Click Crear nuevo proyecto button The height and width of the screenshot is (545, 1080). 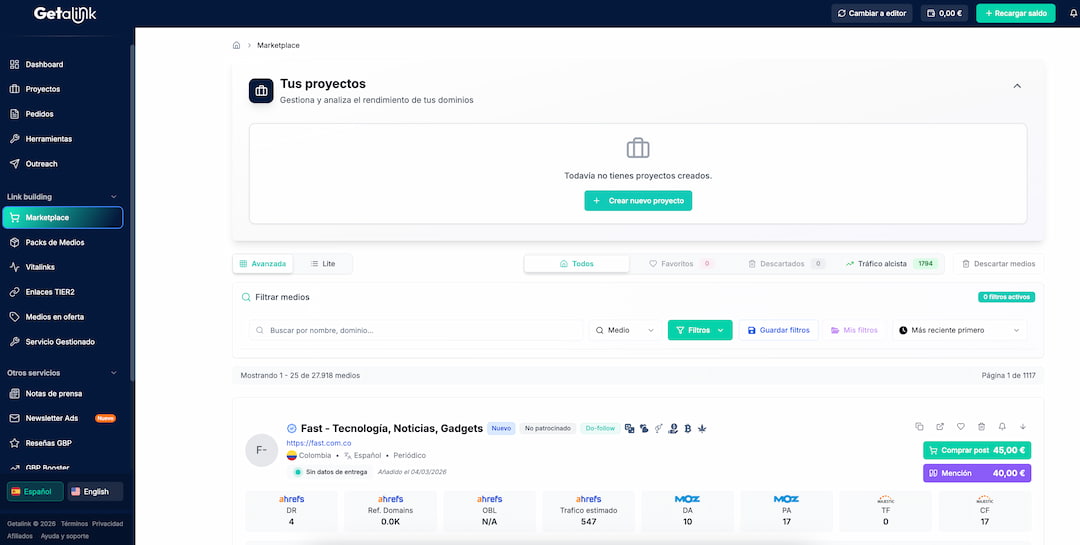[x=638, y=201]
